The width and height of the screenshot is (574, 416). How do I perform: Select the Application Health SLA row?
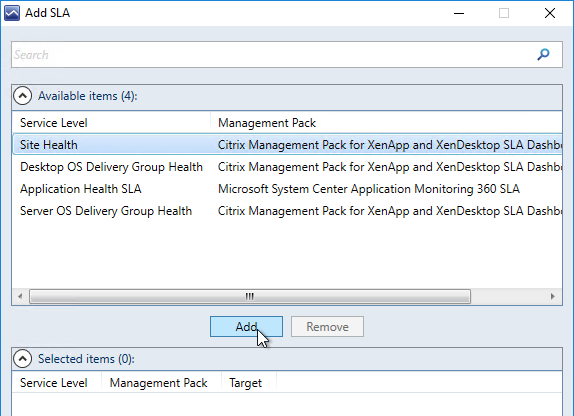click(287, 189)
